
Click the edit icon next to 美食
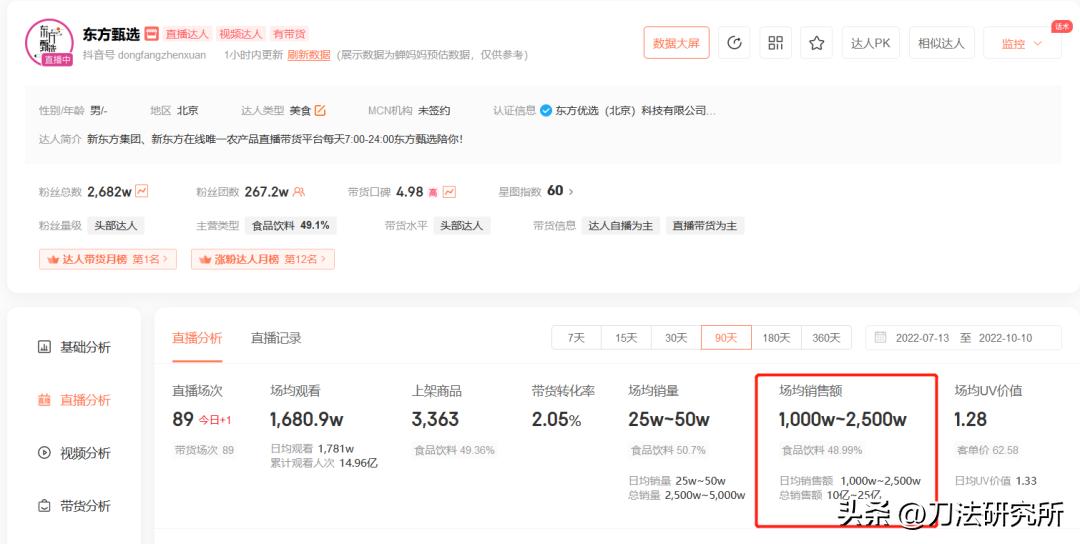320,110
